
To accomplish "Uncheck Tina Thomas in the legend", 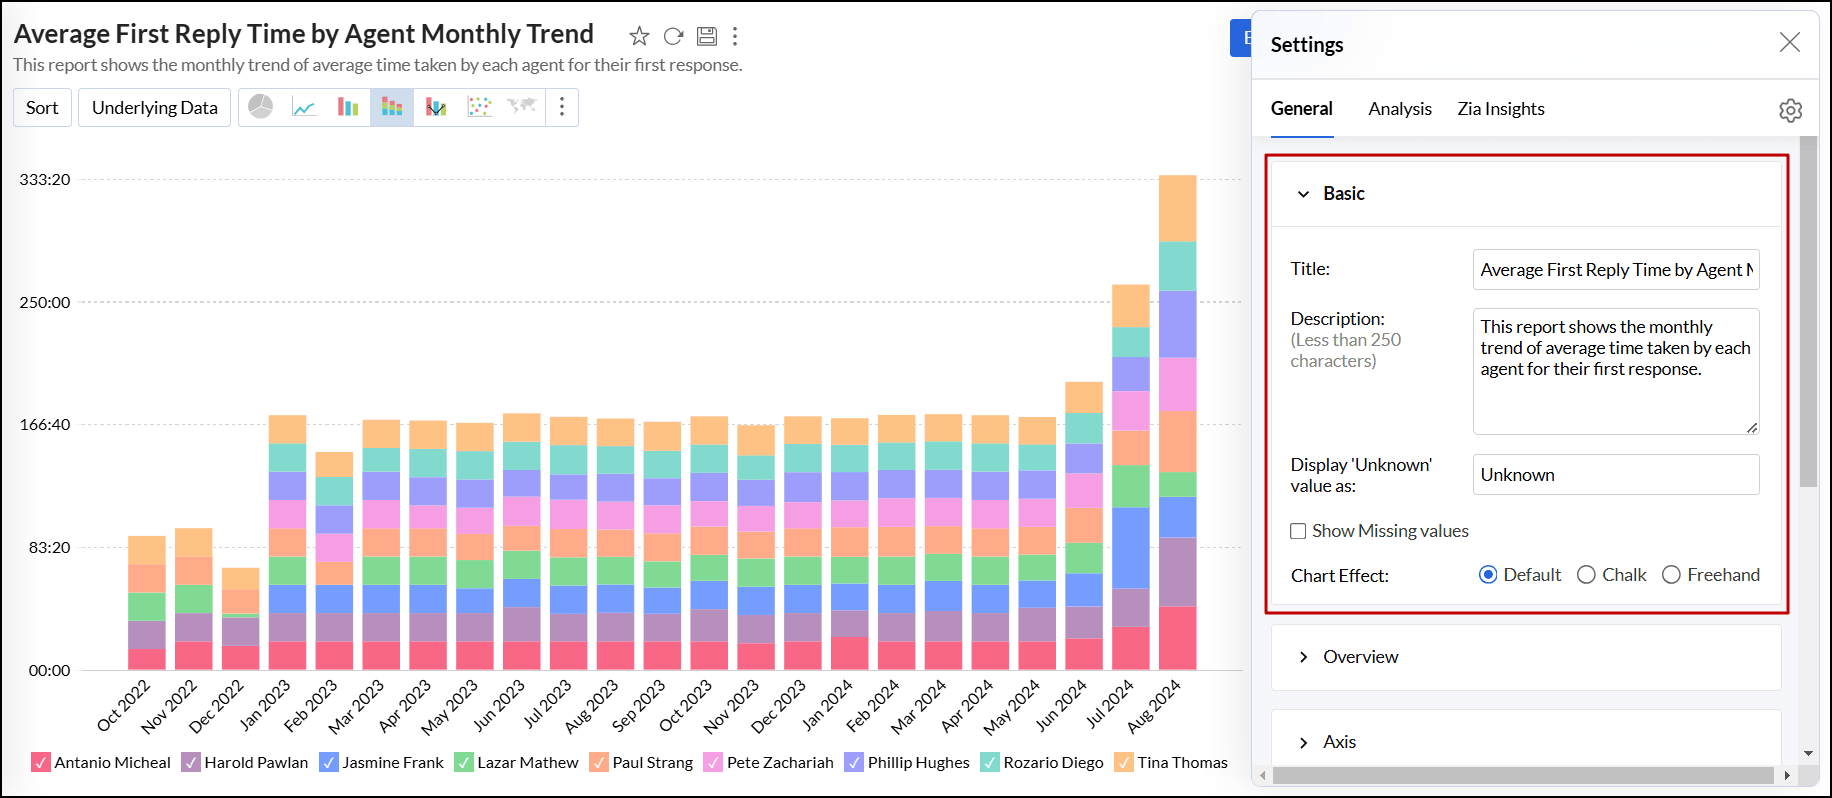I will [1124, 763].
